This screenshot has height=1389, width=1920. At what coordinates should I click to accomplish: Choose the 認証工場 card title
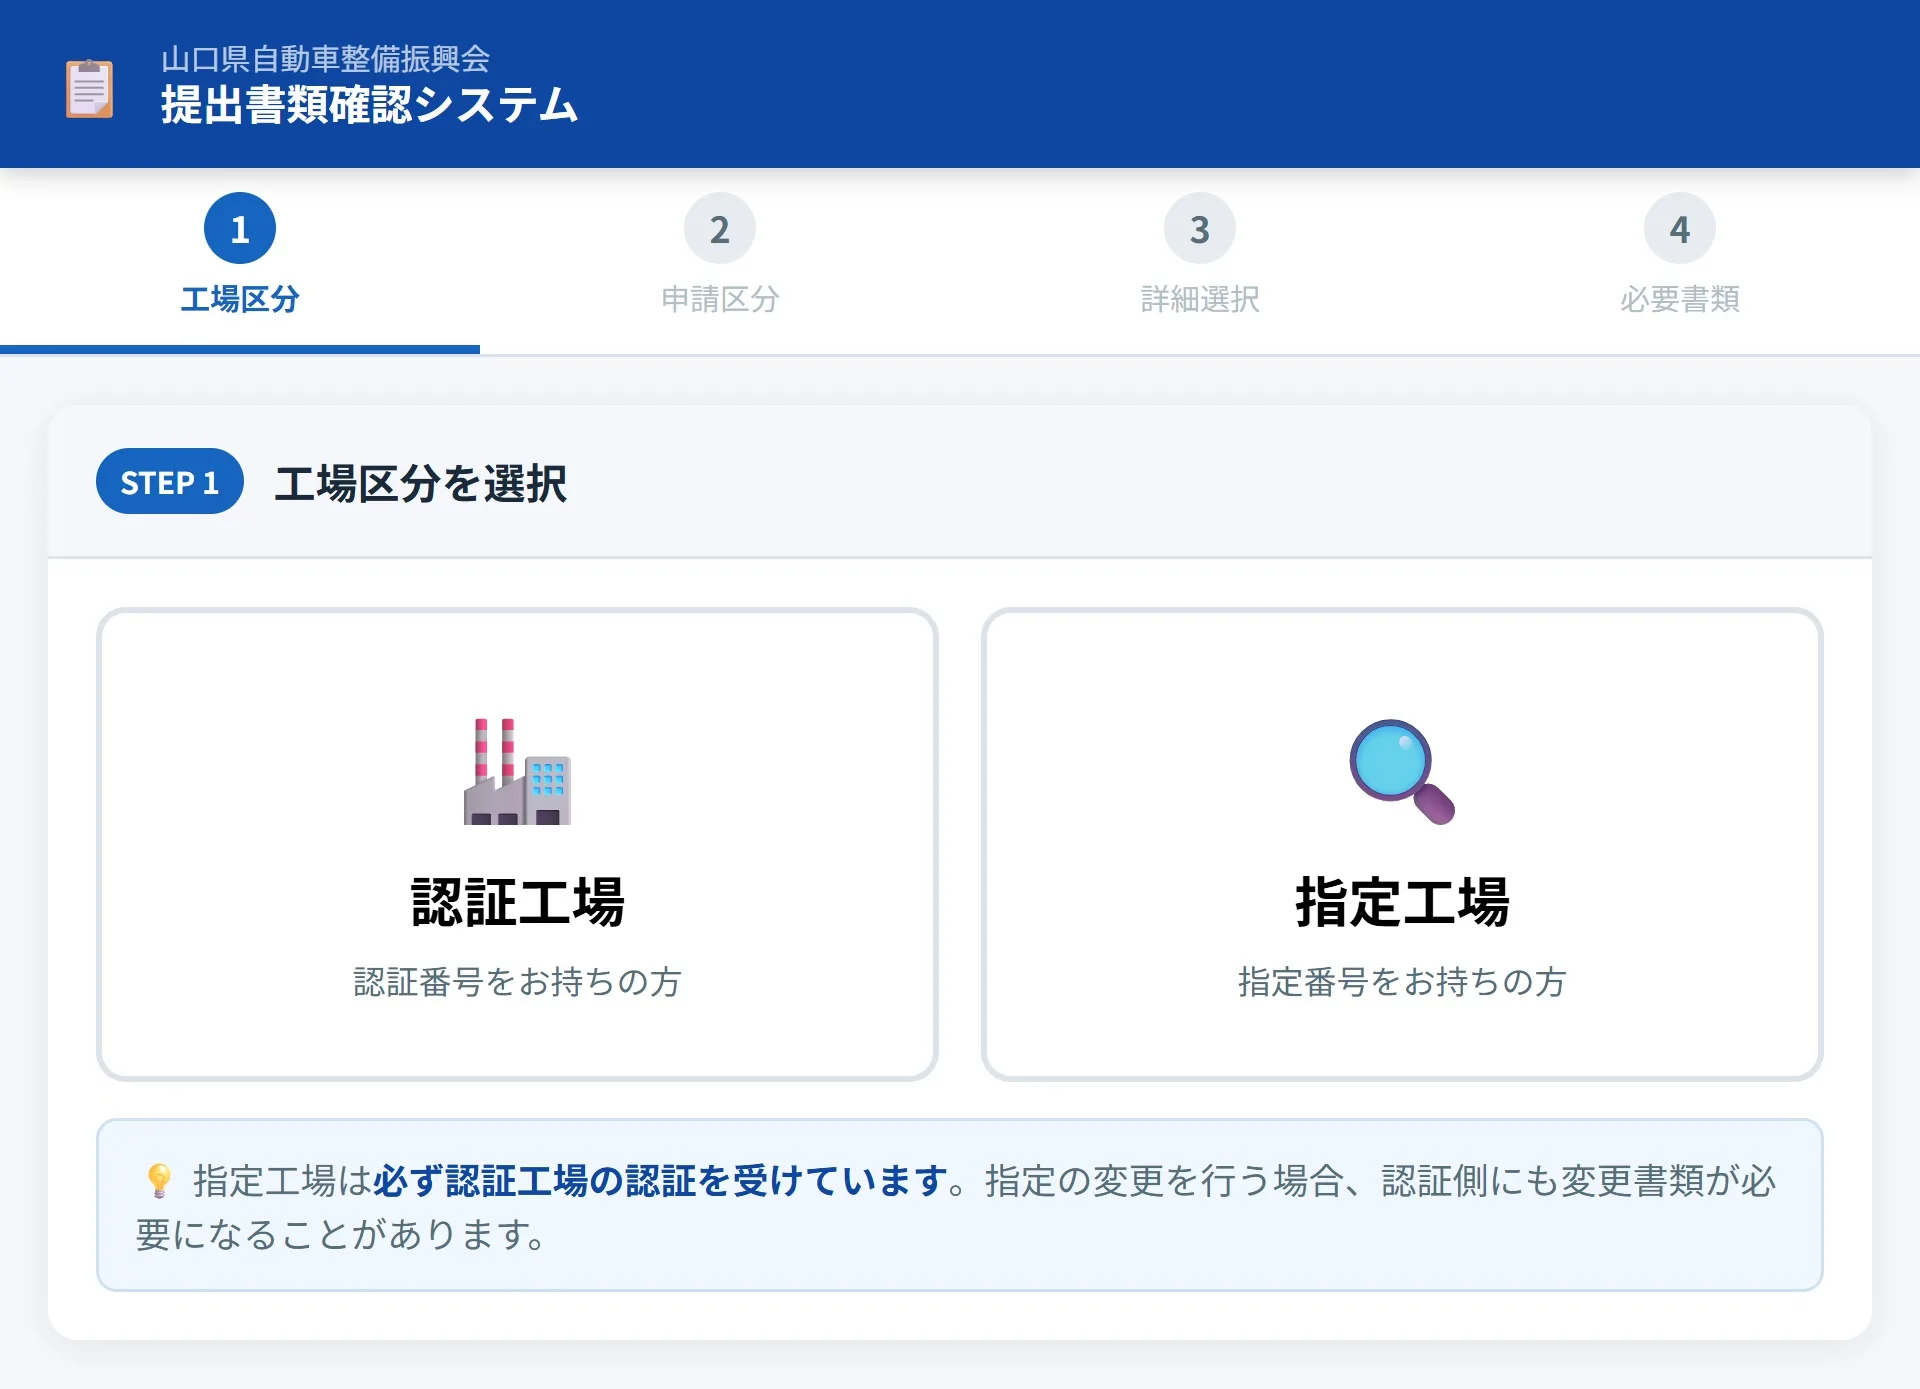tap(517, 902)
